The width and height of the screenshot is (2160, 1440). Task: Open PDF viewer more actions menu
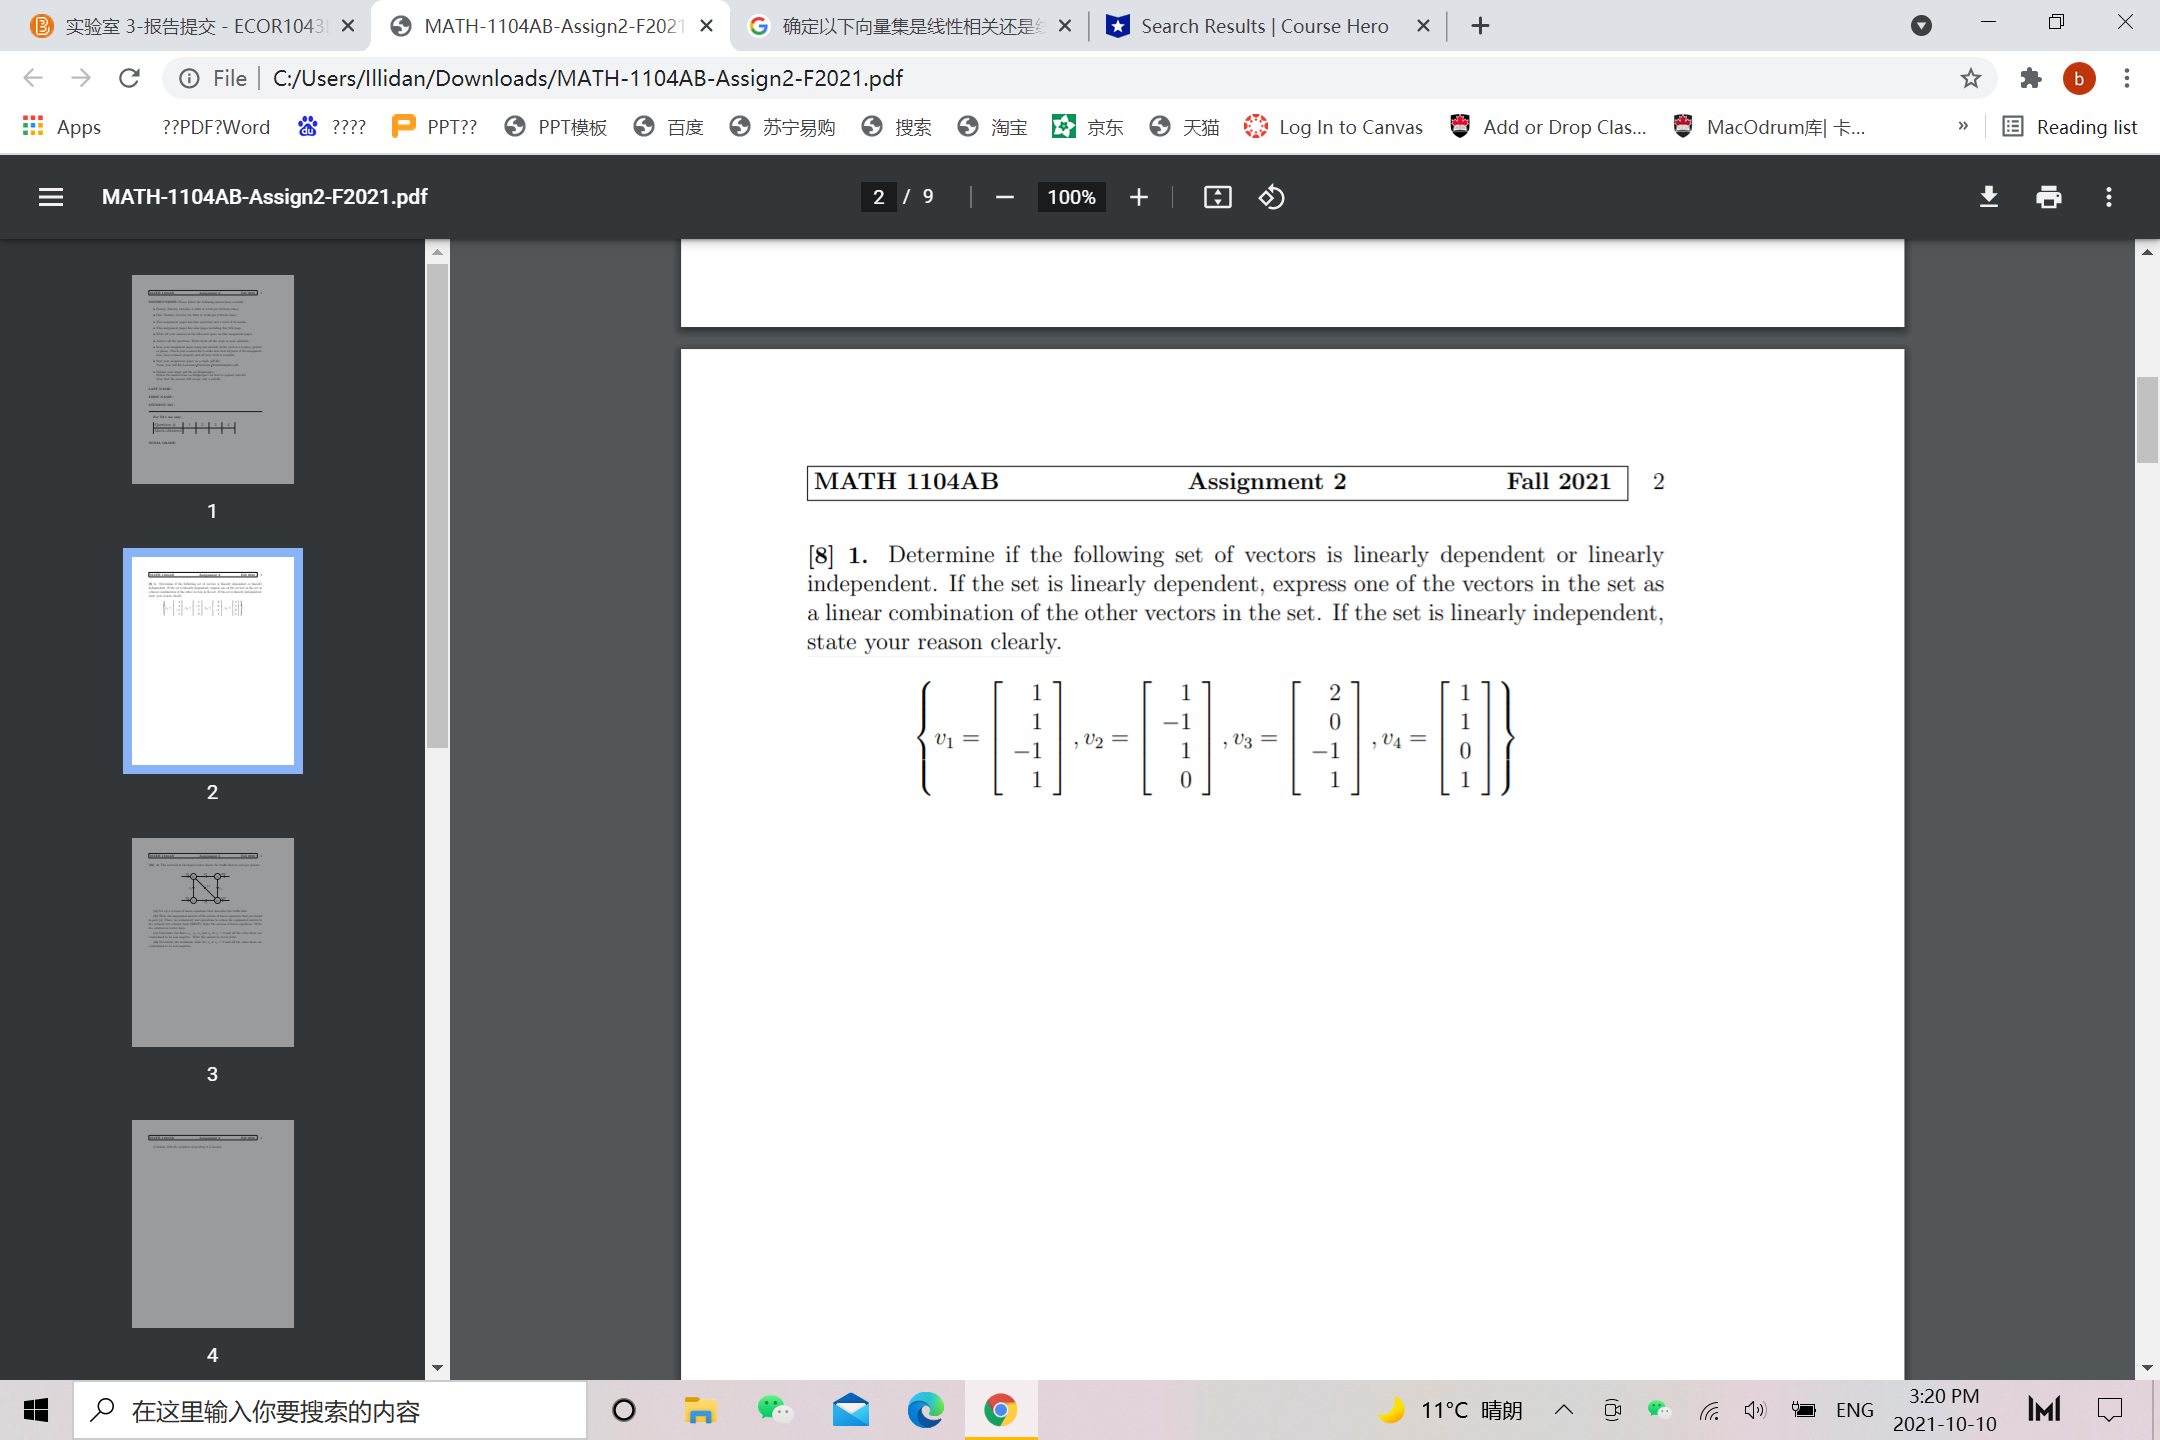2108,197
